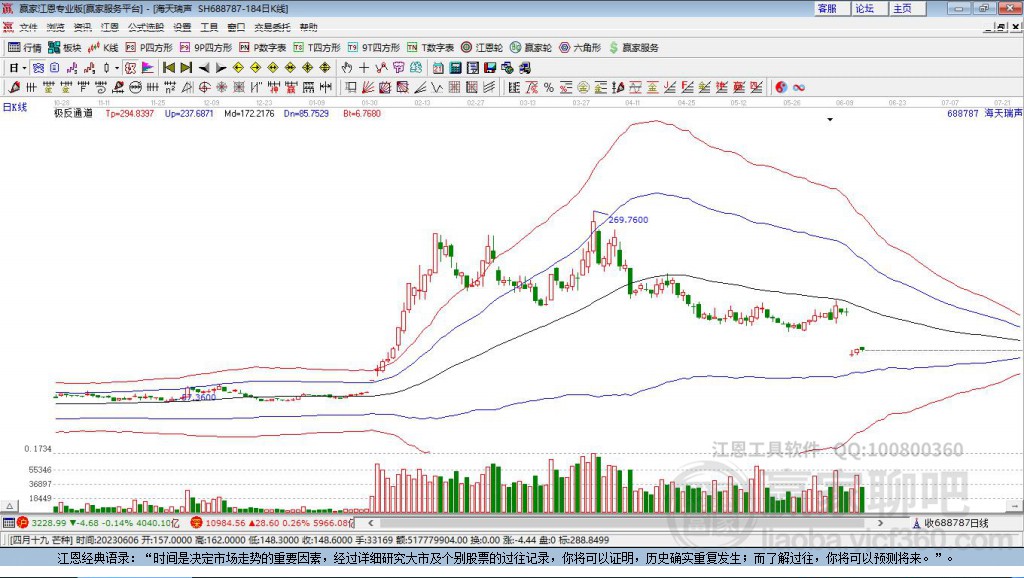Open the 窗口 menu

click(236, 27)
